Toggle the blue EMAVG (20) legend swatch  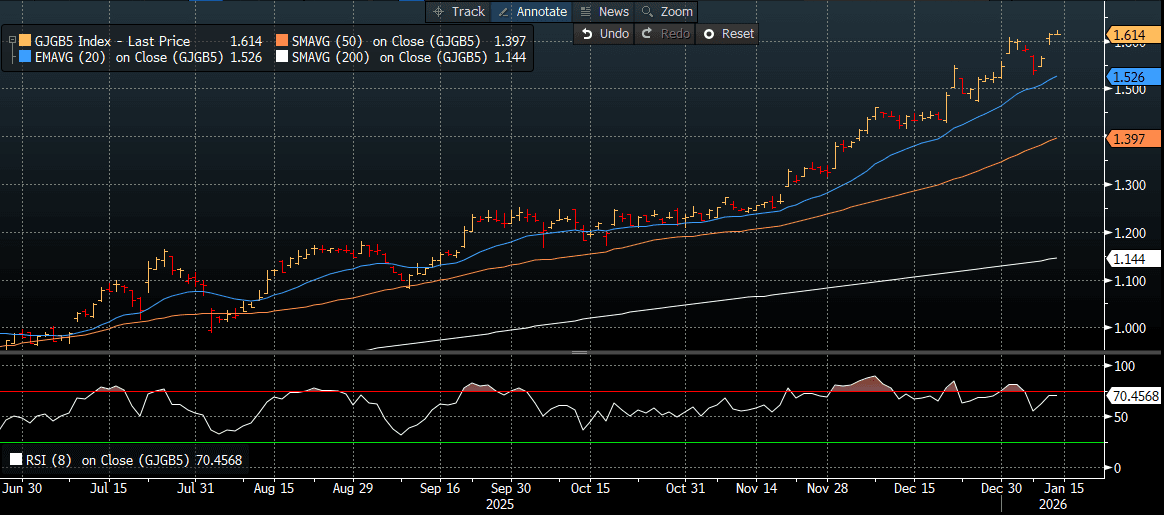coord(25,57)
